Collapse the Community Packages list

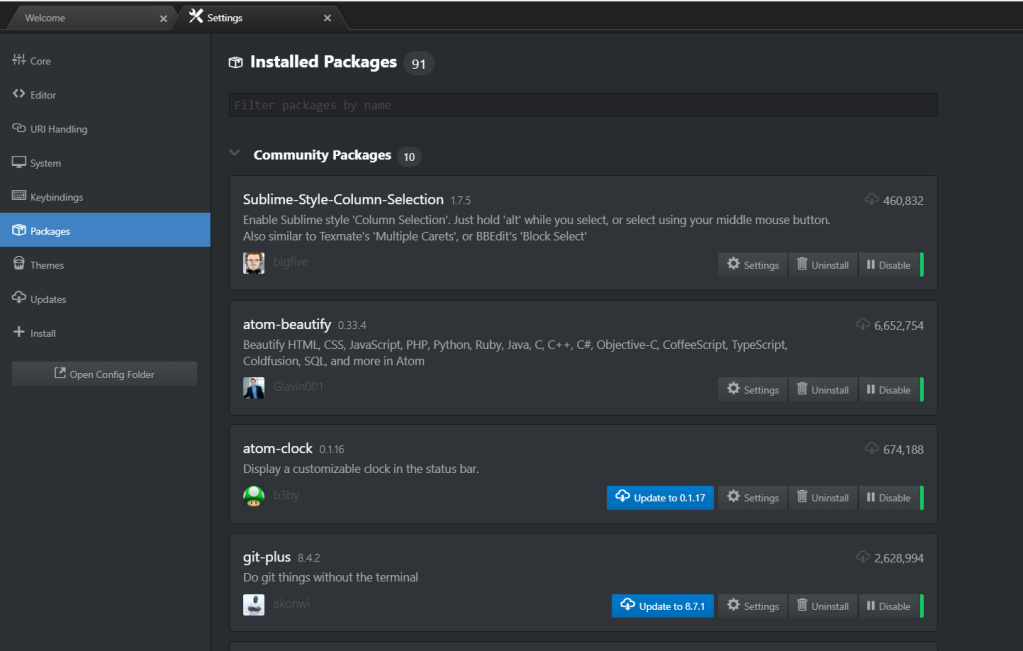[235, 154]
